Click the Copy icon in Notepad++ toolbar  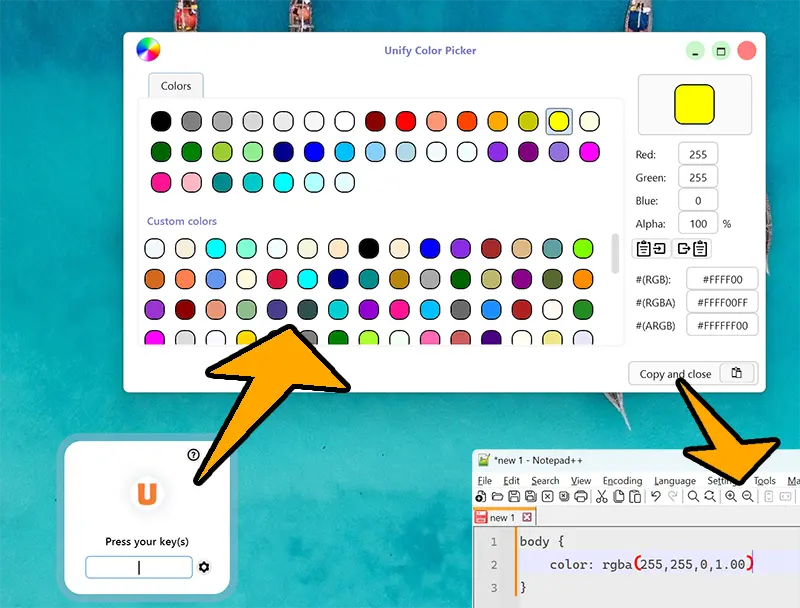point(618,496)
